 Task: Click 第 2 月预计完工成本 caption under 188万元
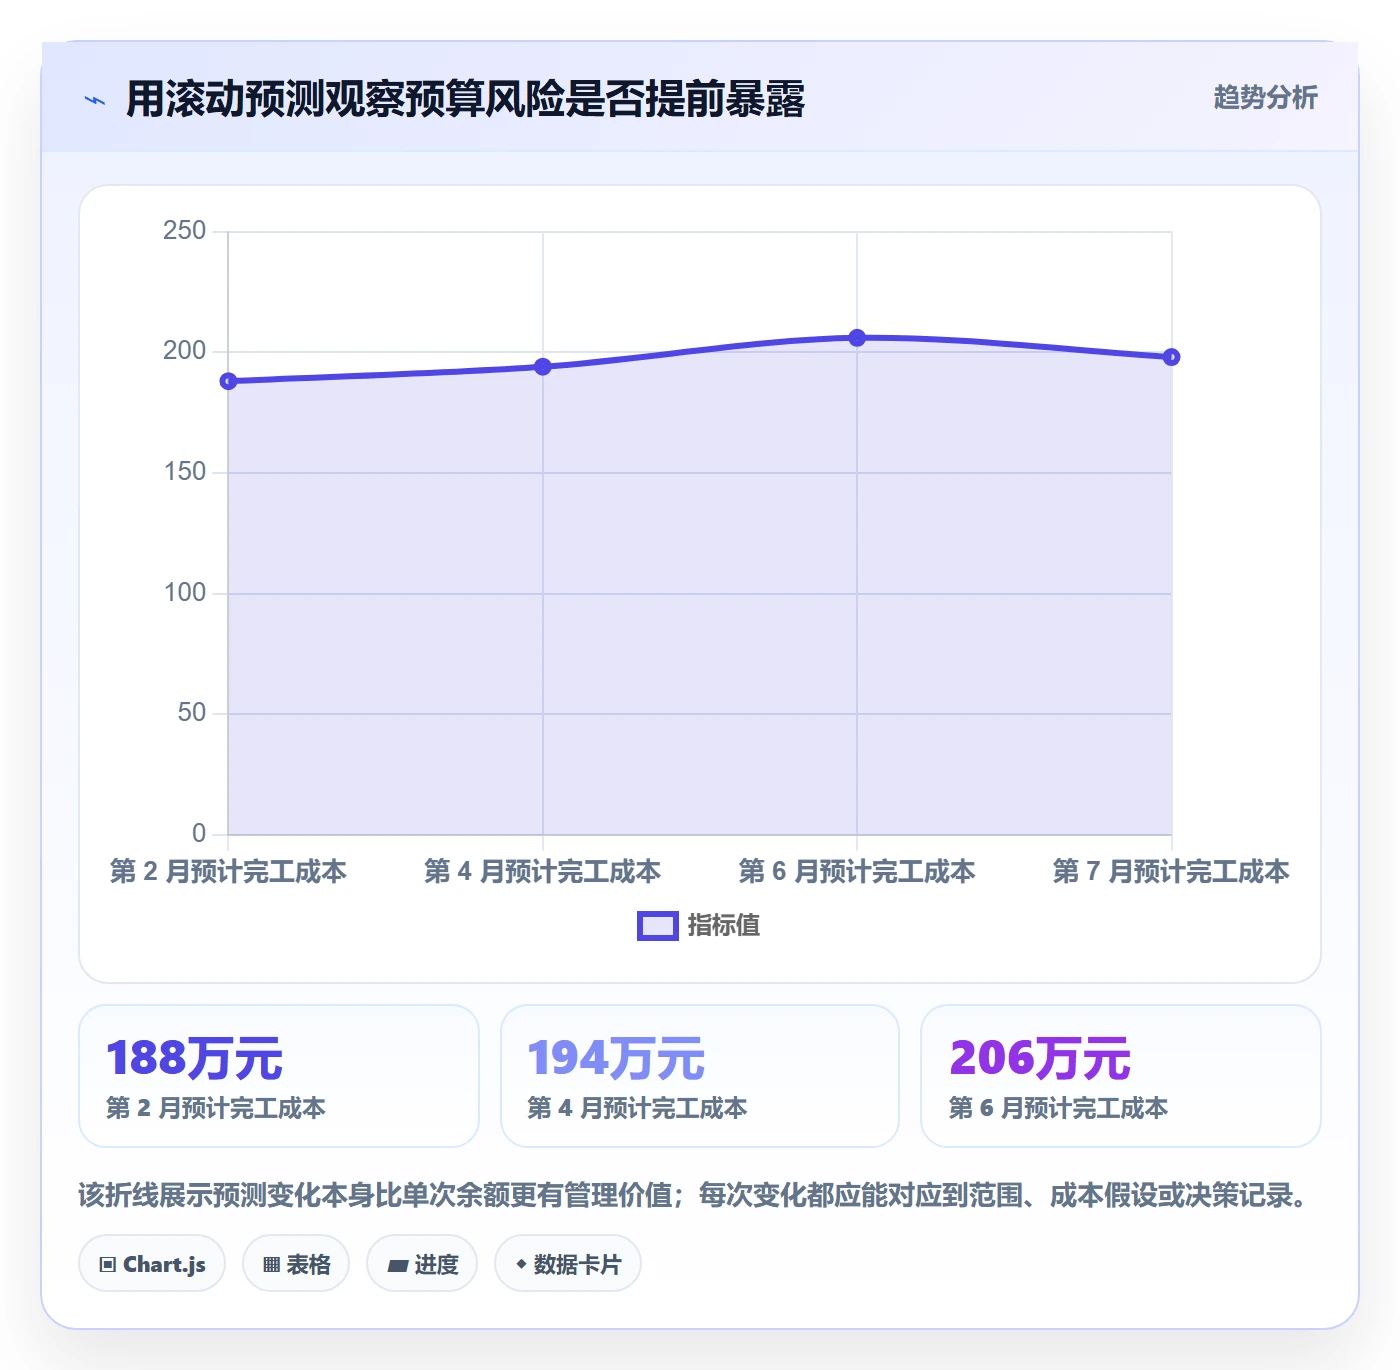click(216, 1108)
